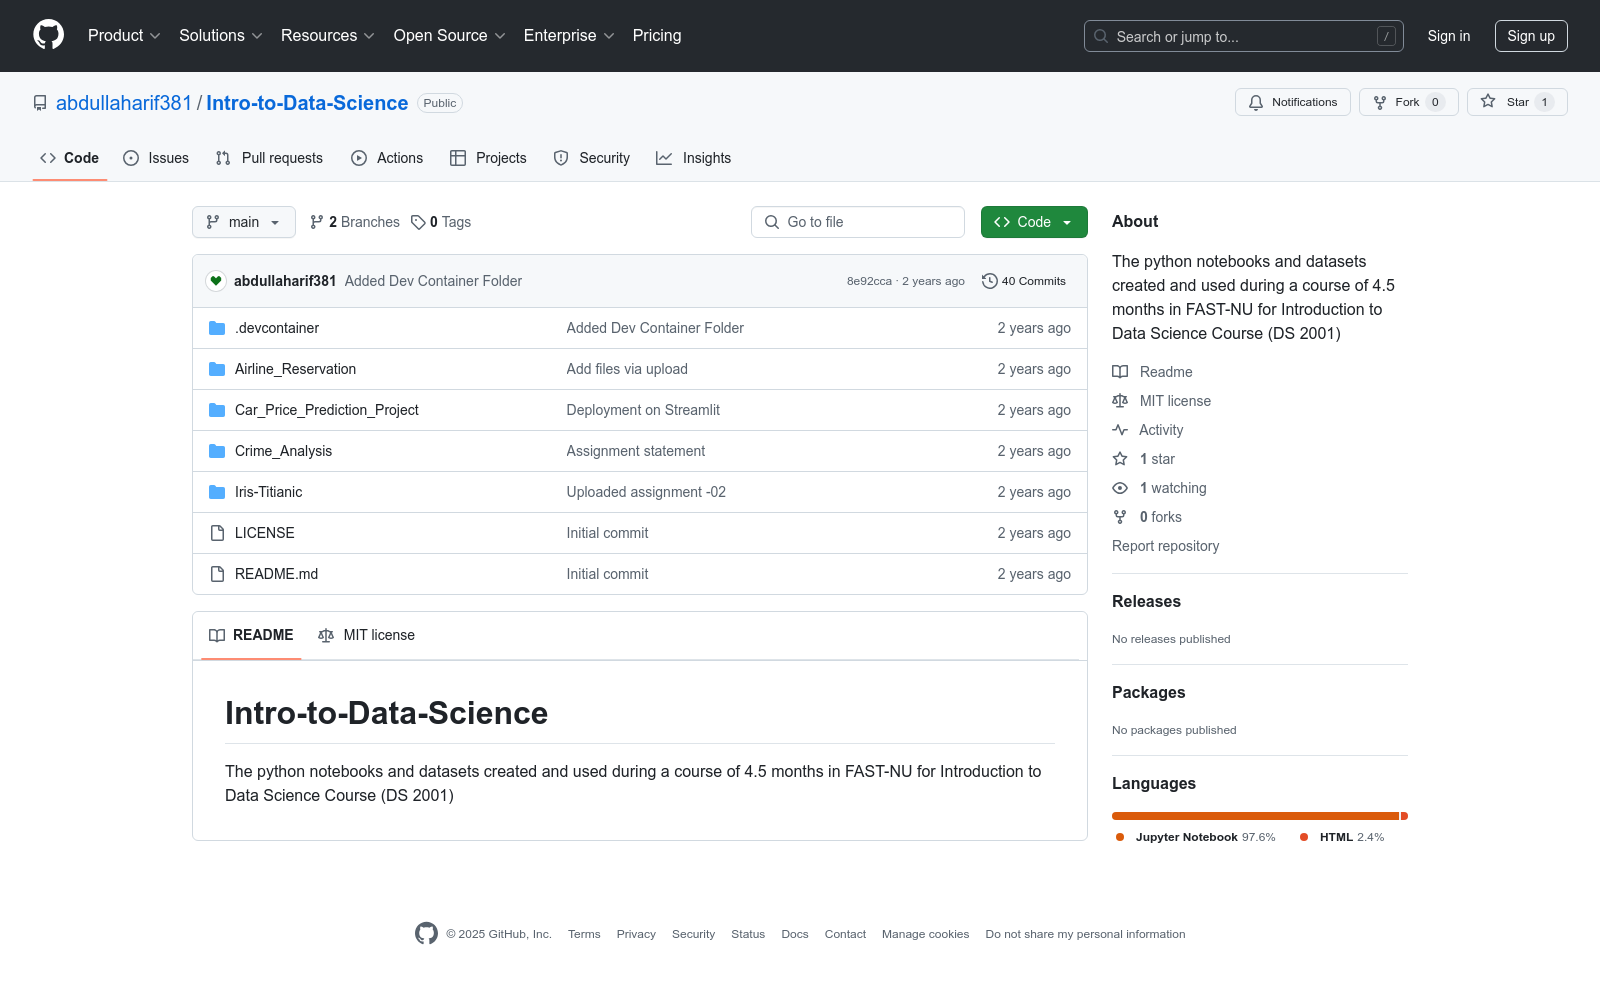The height and width of the screenshot is (1000, 1600).
Task: Click the Sign up button
Action: pyautogui.click(x=1531, y=36)
